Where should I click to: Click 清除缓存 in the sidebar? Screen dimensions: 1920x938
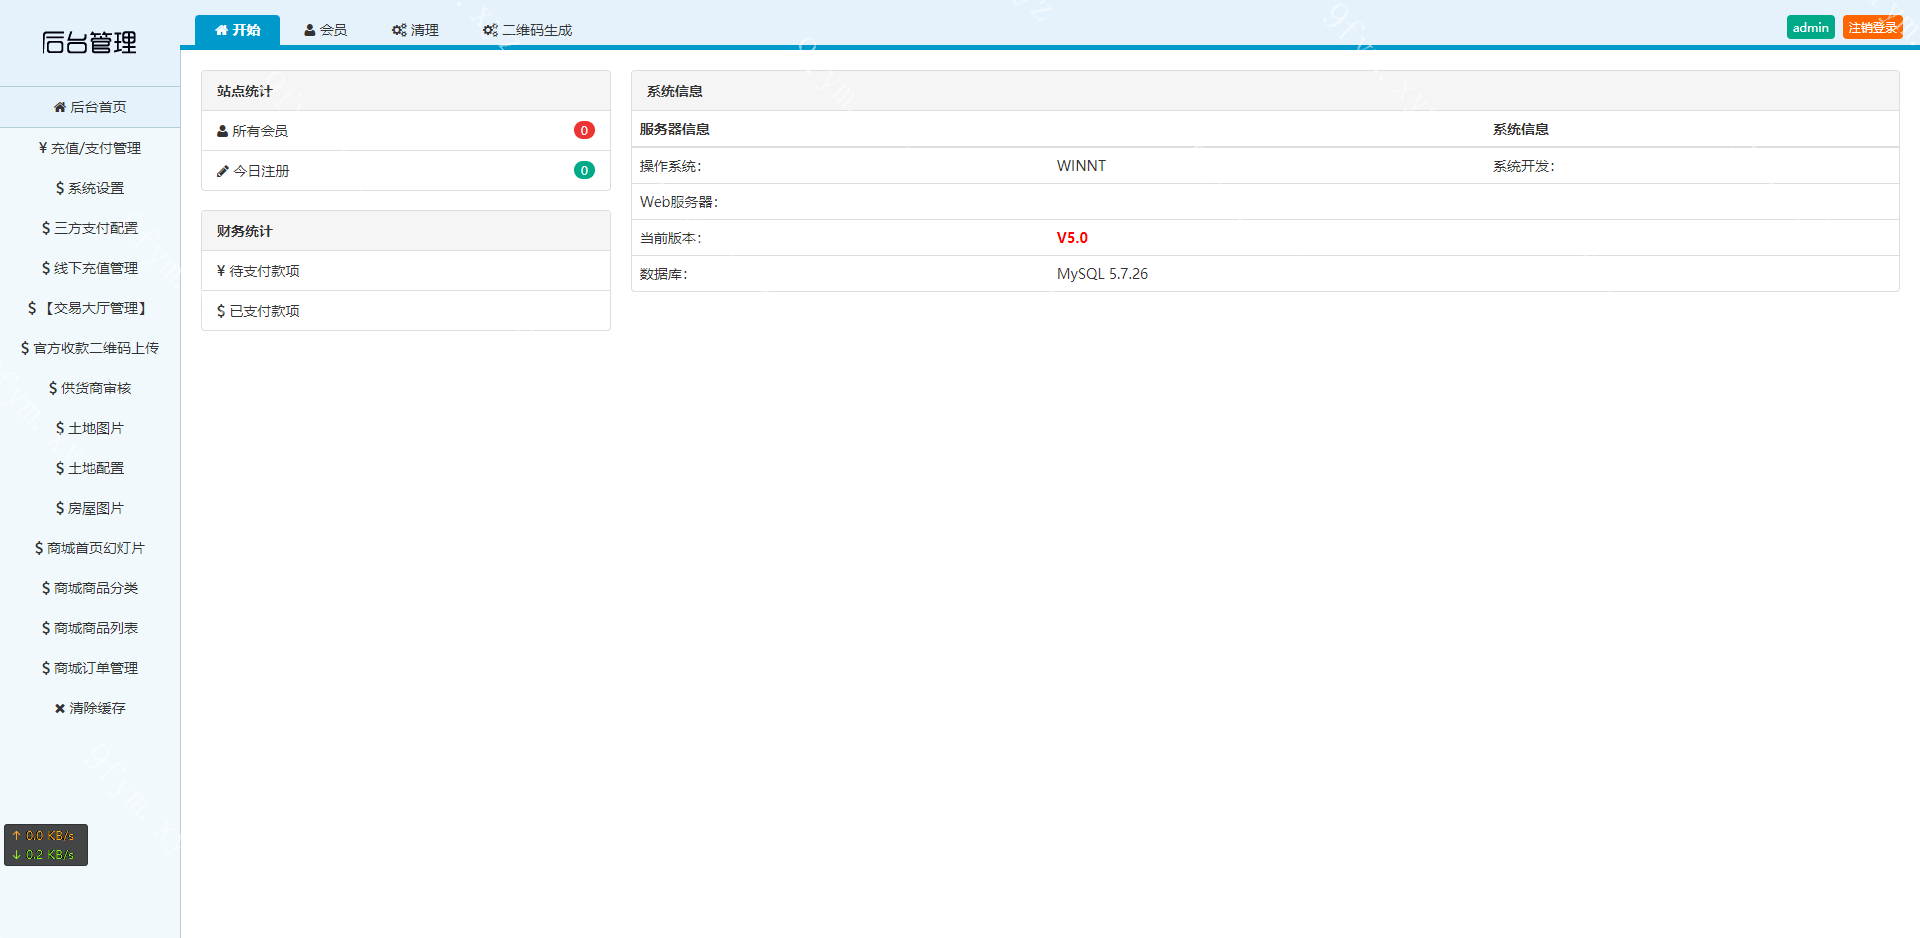pos(90,708)
